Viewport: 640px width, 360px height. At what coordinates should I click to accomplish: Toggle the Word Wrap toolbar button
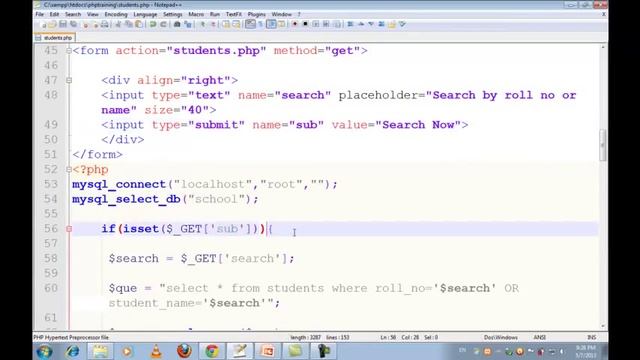coord(251,24)
